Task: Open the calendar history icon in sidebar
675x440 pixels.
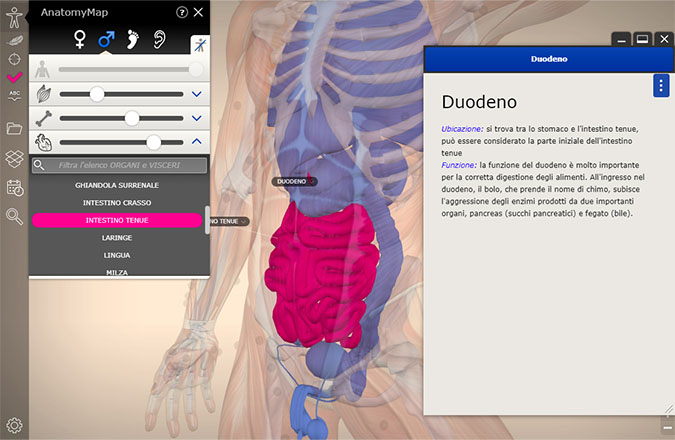Action: [14, 187]
